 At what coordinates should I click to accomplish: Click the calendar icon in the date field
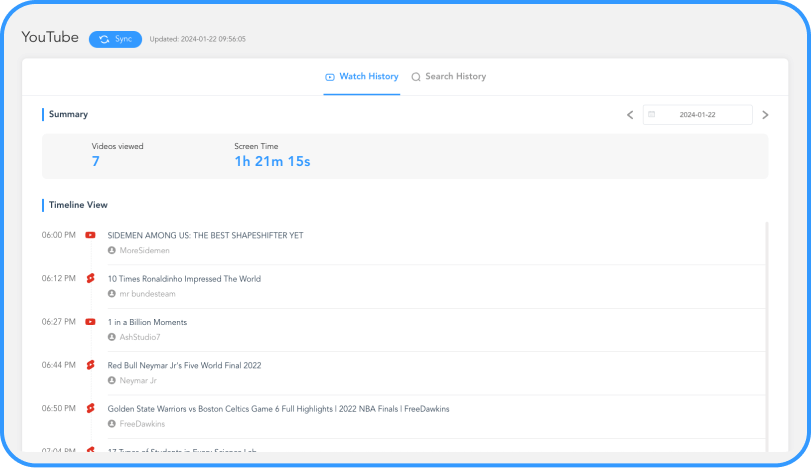pos(652,115)
